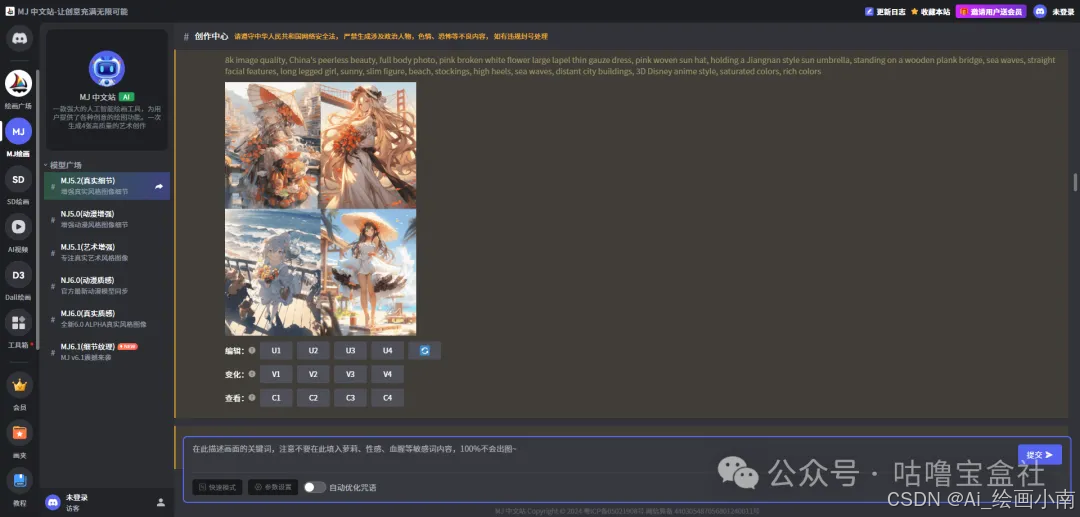1080x517 pixels.
Task: Click U2 upscale button
Action: 313,350
